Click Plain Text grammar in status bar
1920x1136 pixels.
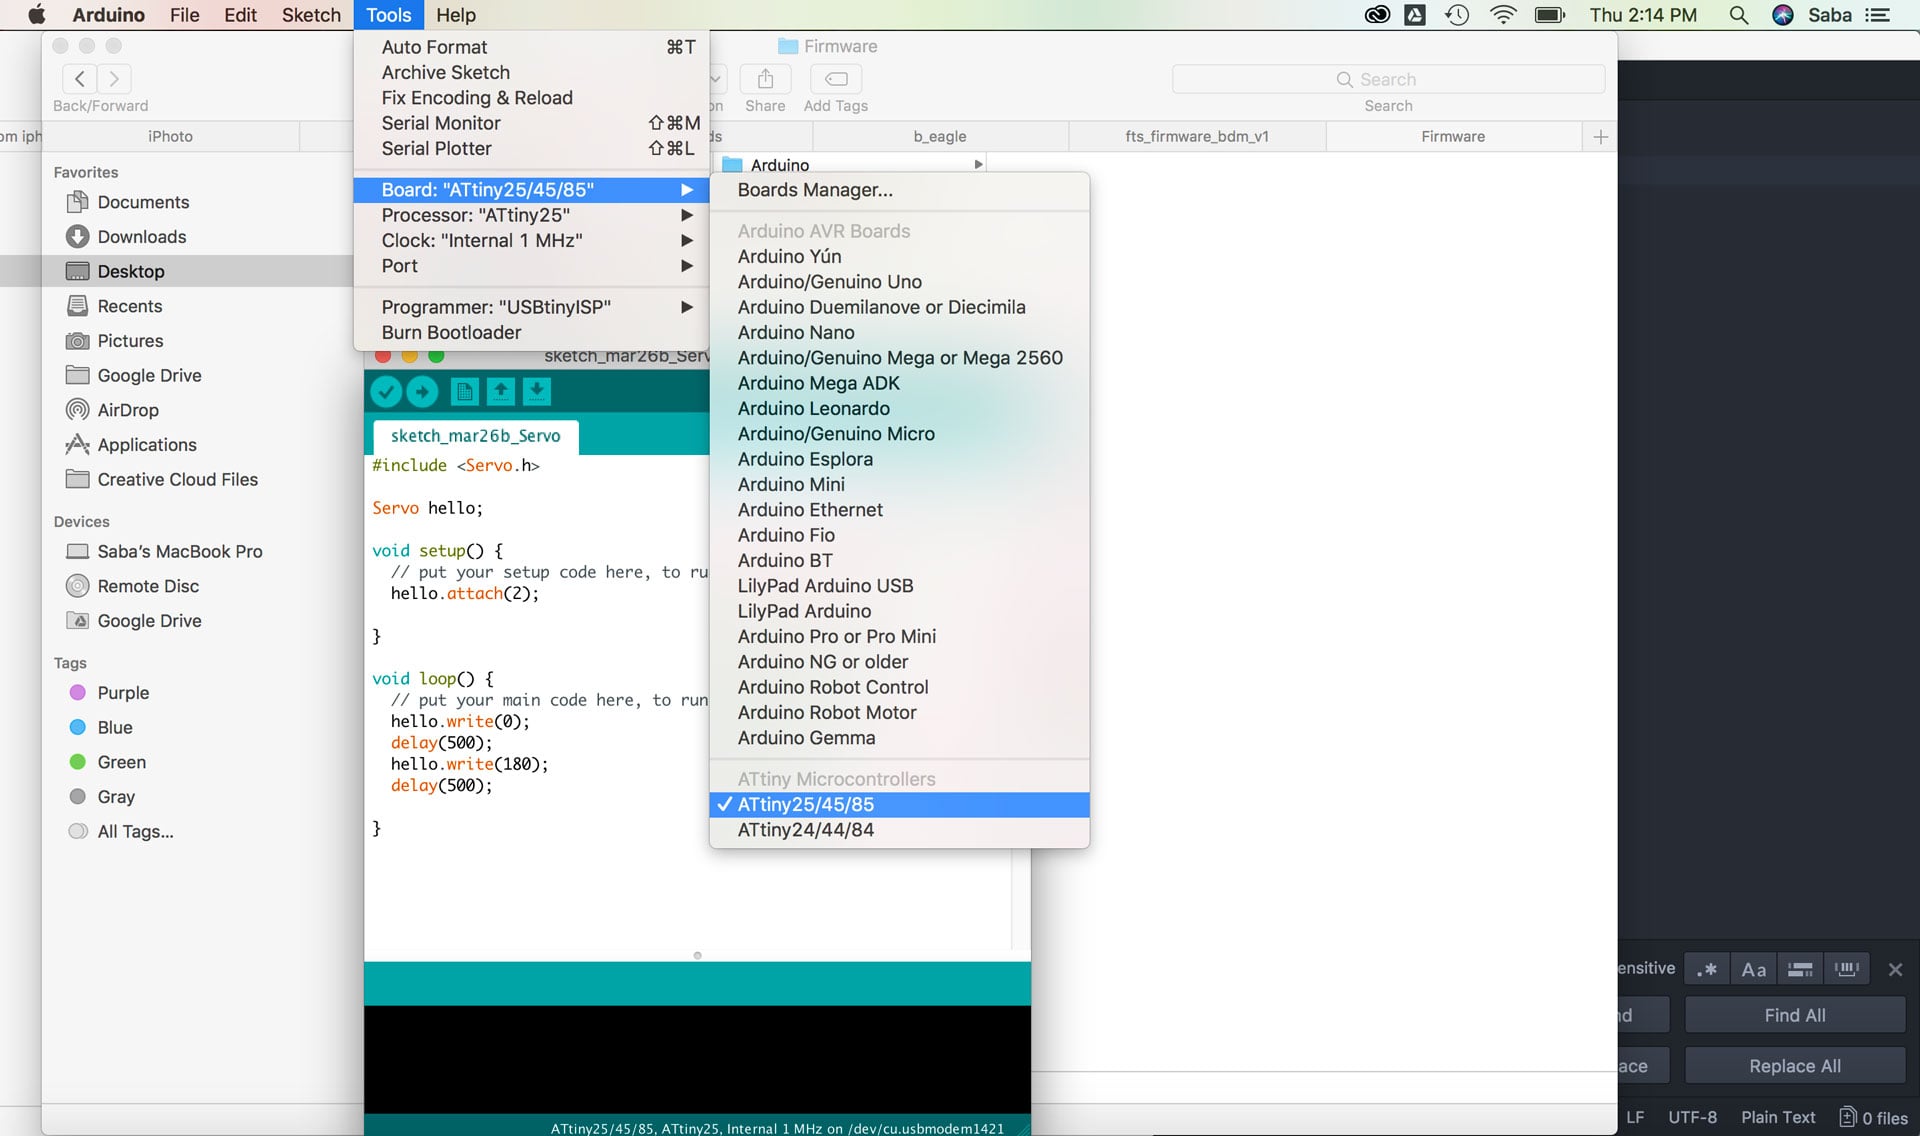[x=1778, y=1118]
